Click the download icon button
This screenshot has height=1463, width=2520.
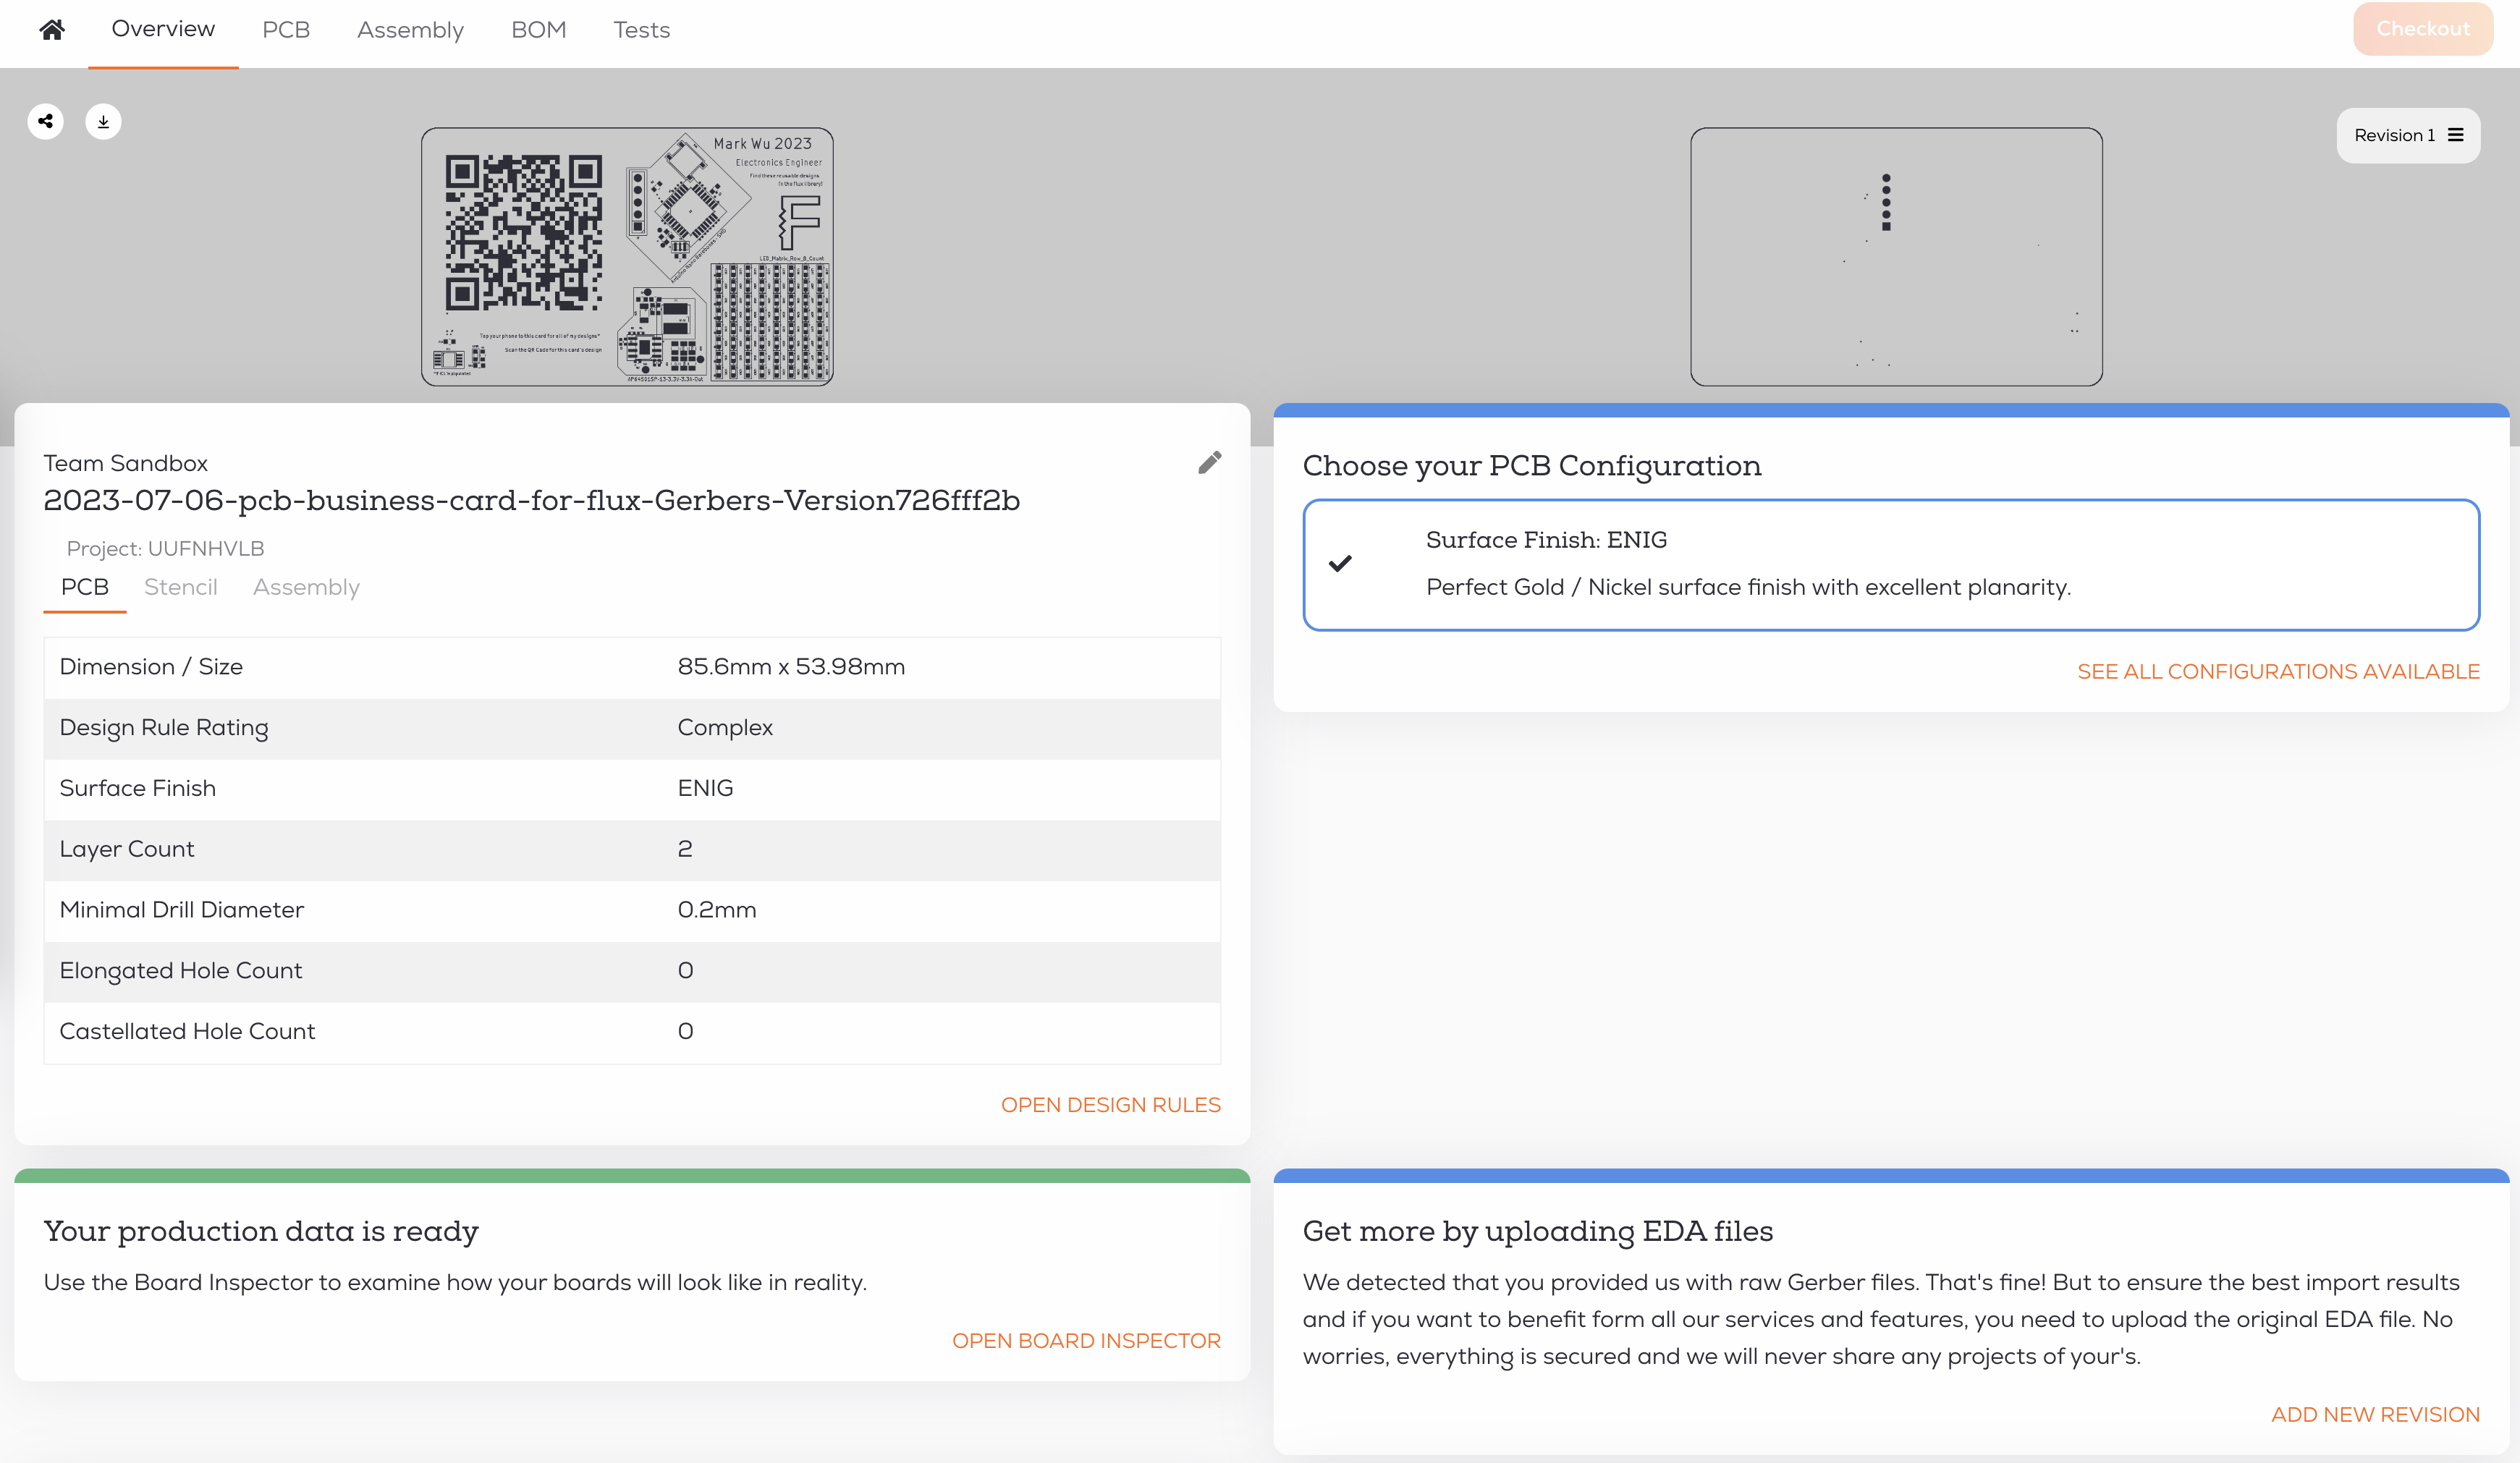[103, 122]
